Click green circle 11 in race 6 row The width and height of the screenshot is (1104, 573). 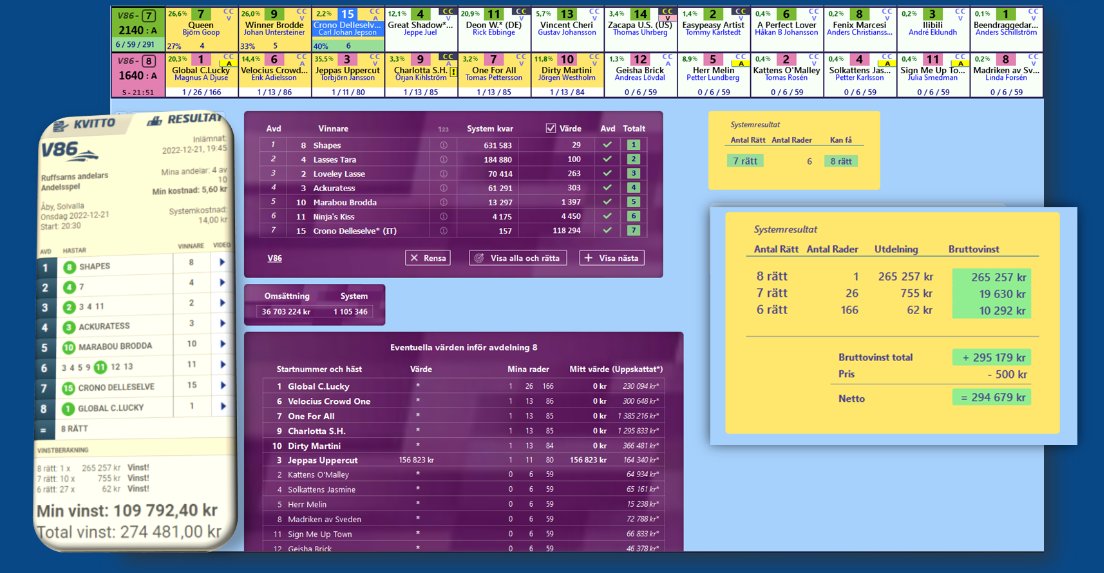(x=100, y=367)
